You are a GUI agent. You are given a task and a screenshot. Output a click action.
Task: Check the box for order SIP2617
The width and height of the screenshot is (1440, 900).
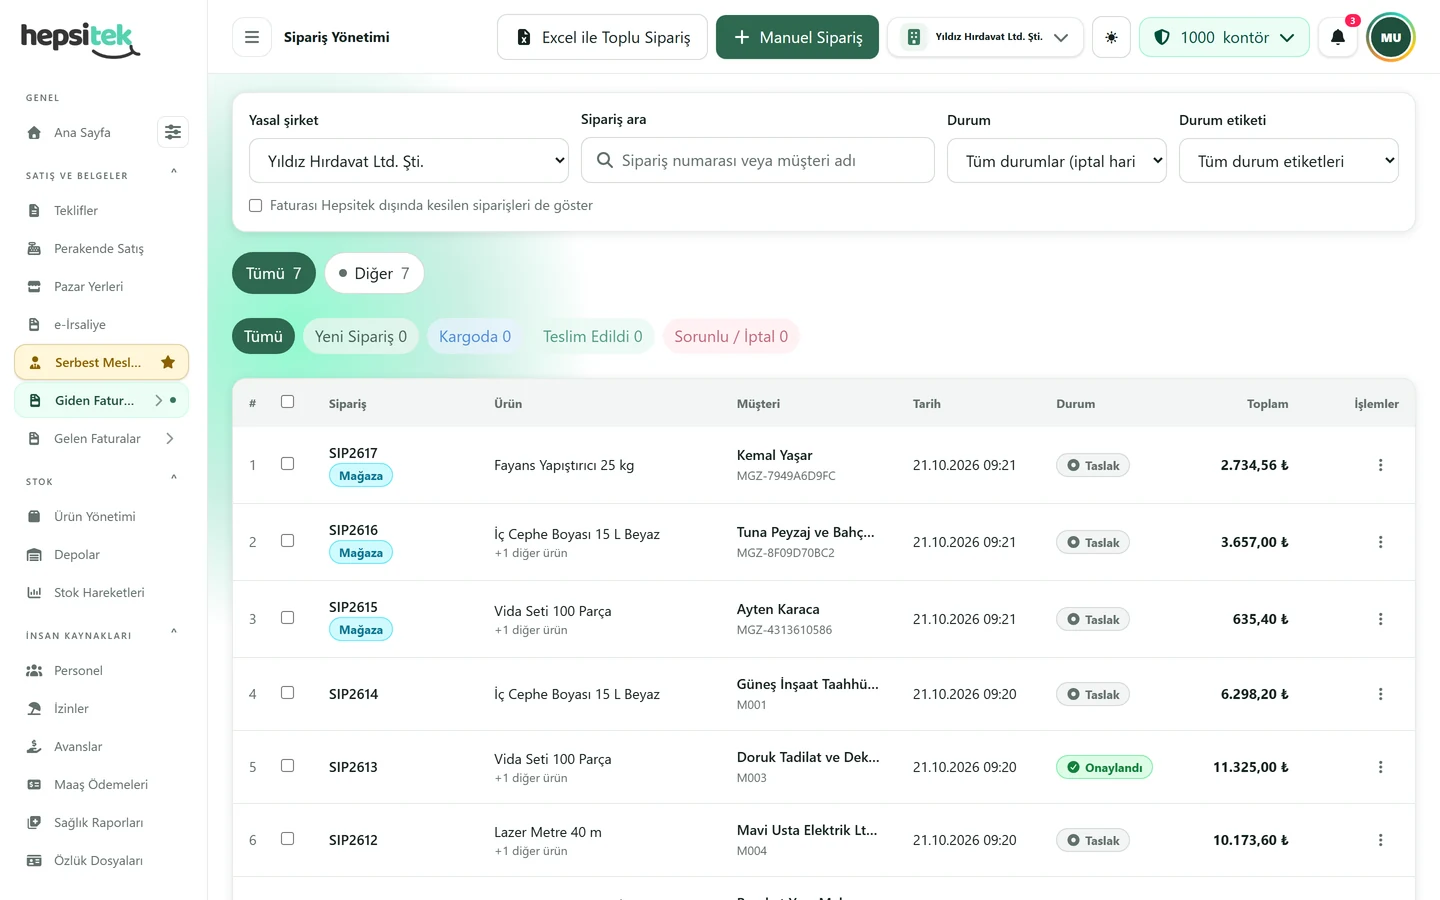[287, 464]
